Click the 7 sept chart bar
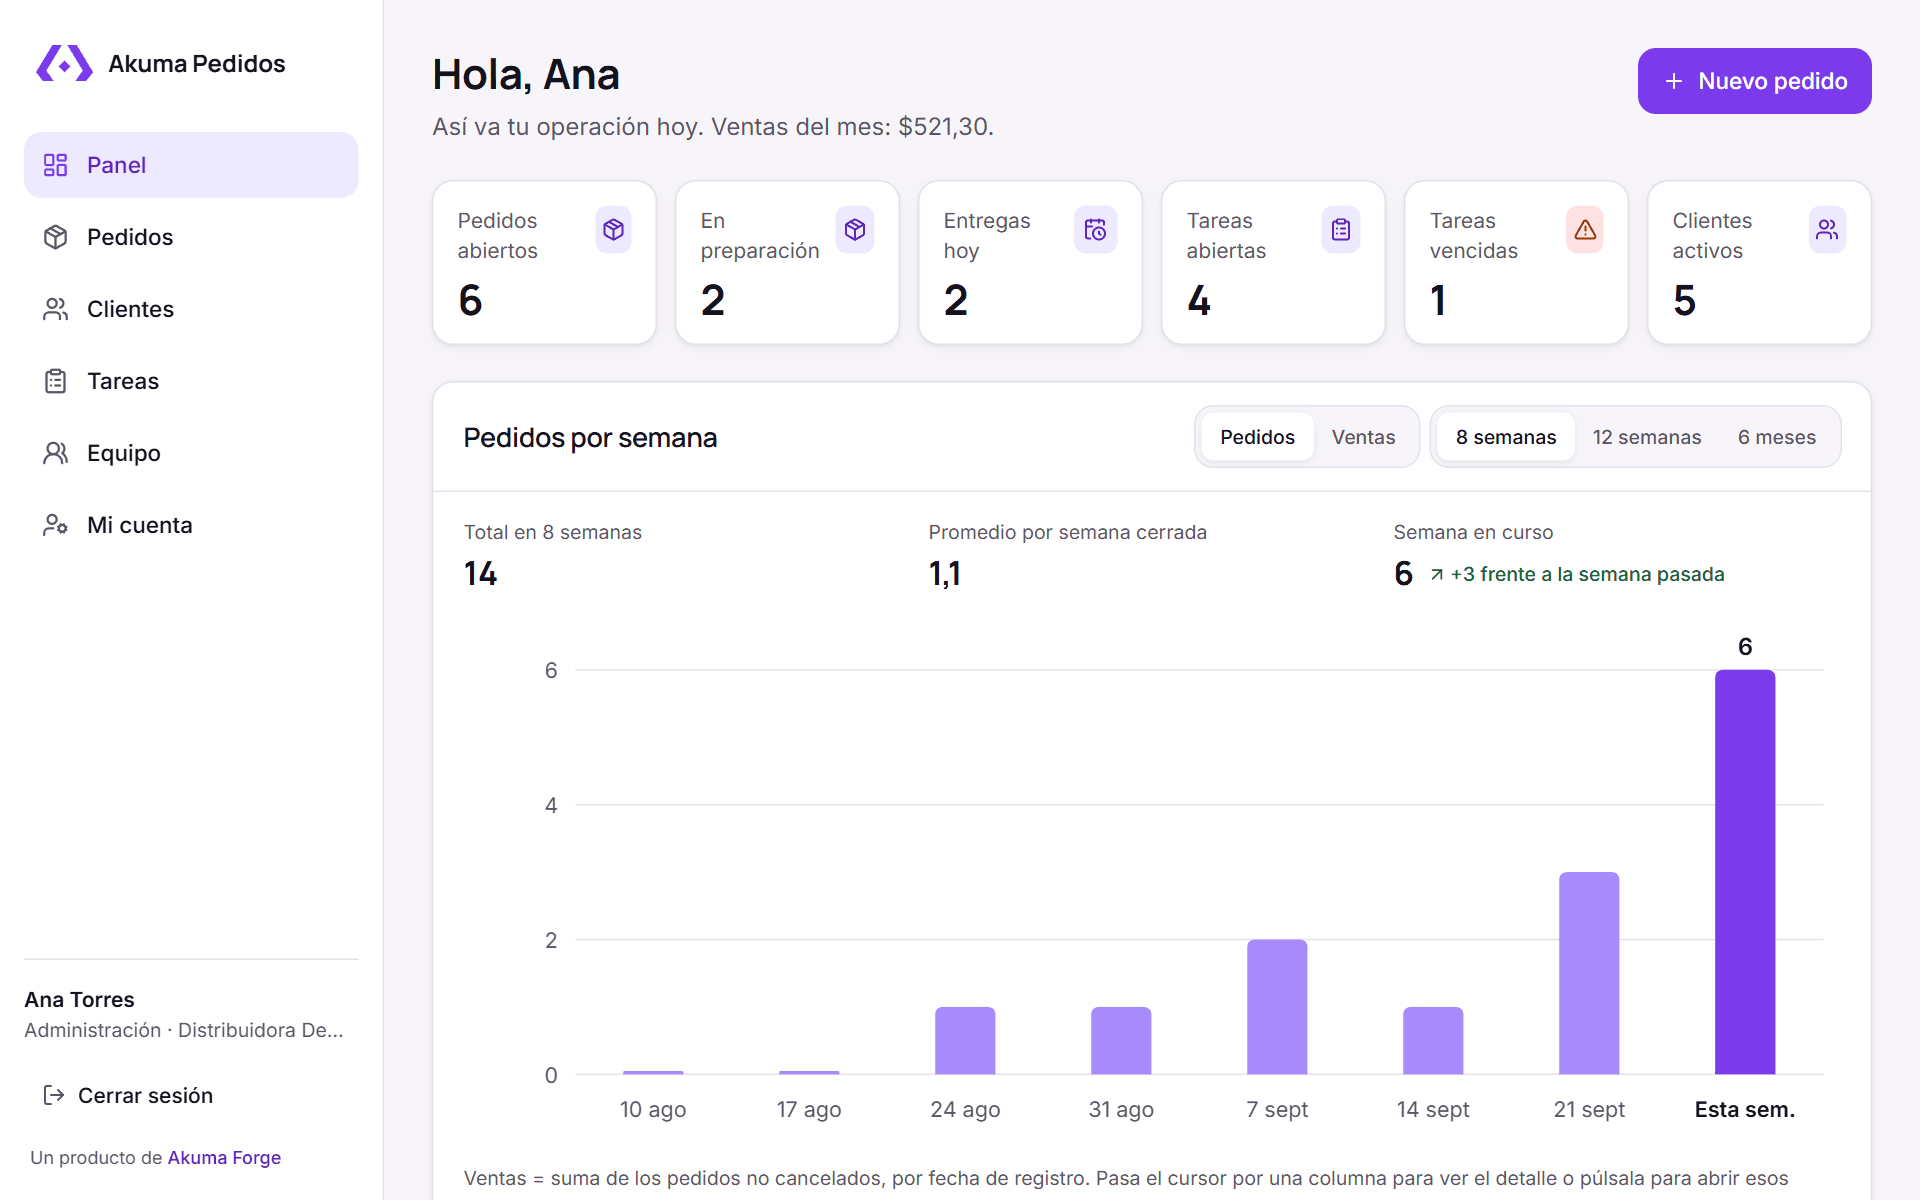The image size is (1920, 1200). (x=1277, y=1007)
